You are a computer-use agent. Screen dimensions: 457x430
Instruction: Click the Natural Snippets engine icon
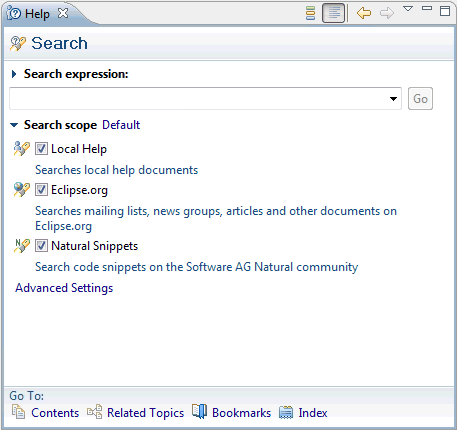click(22, 246)
